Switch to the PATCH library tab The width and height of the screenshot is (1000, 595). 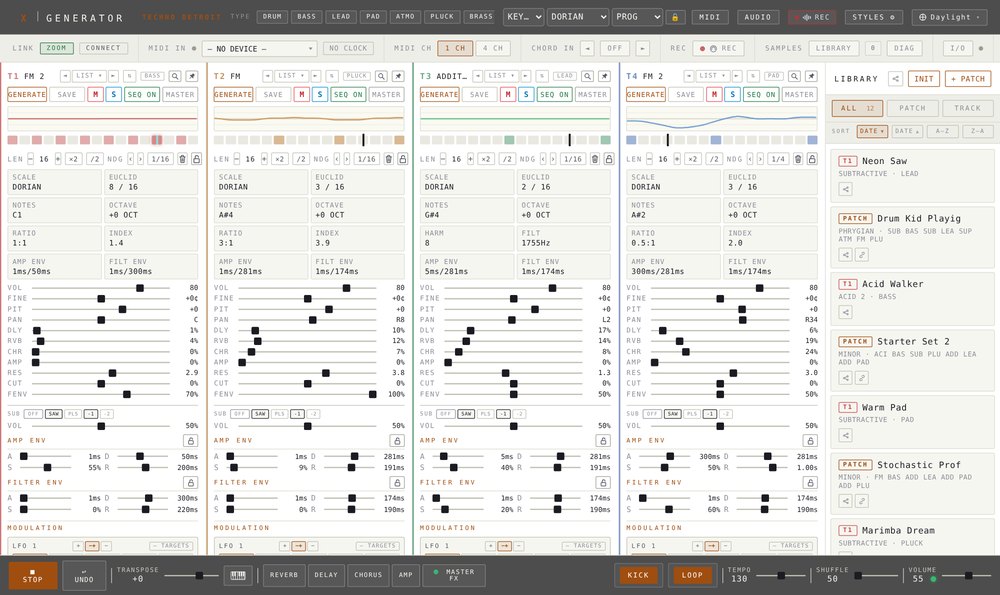click(x=912, y=108)
